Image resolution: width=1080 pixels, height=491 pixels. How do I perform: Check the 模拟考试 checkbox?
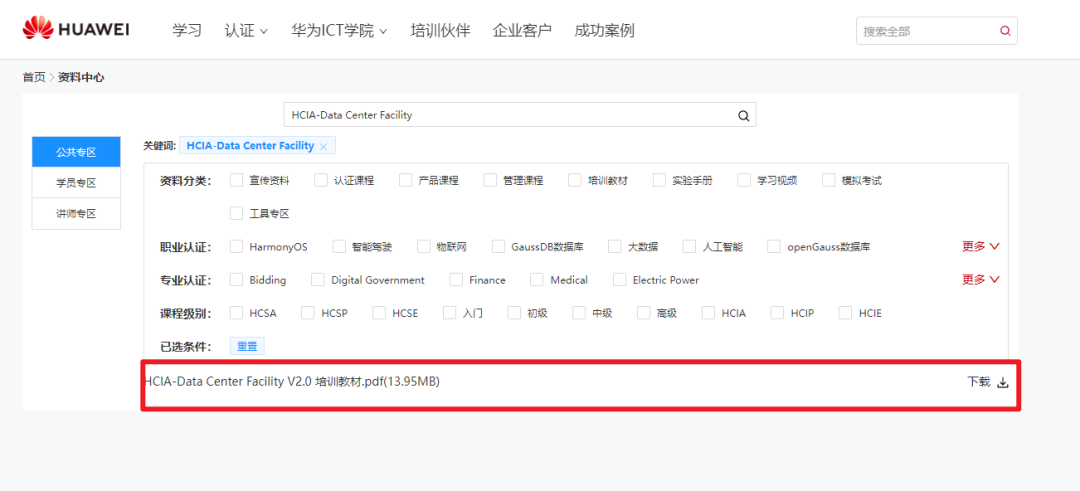pyautogui.click(x=829, y=180)
